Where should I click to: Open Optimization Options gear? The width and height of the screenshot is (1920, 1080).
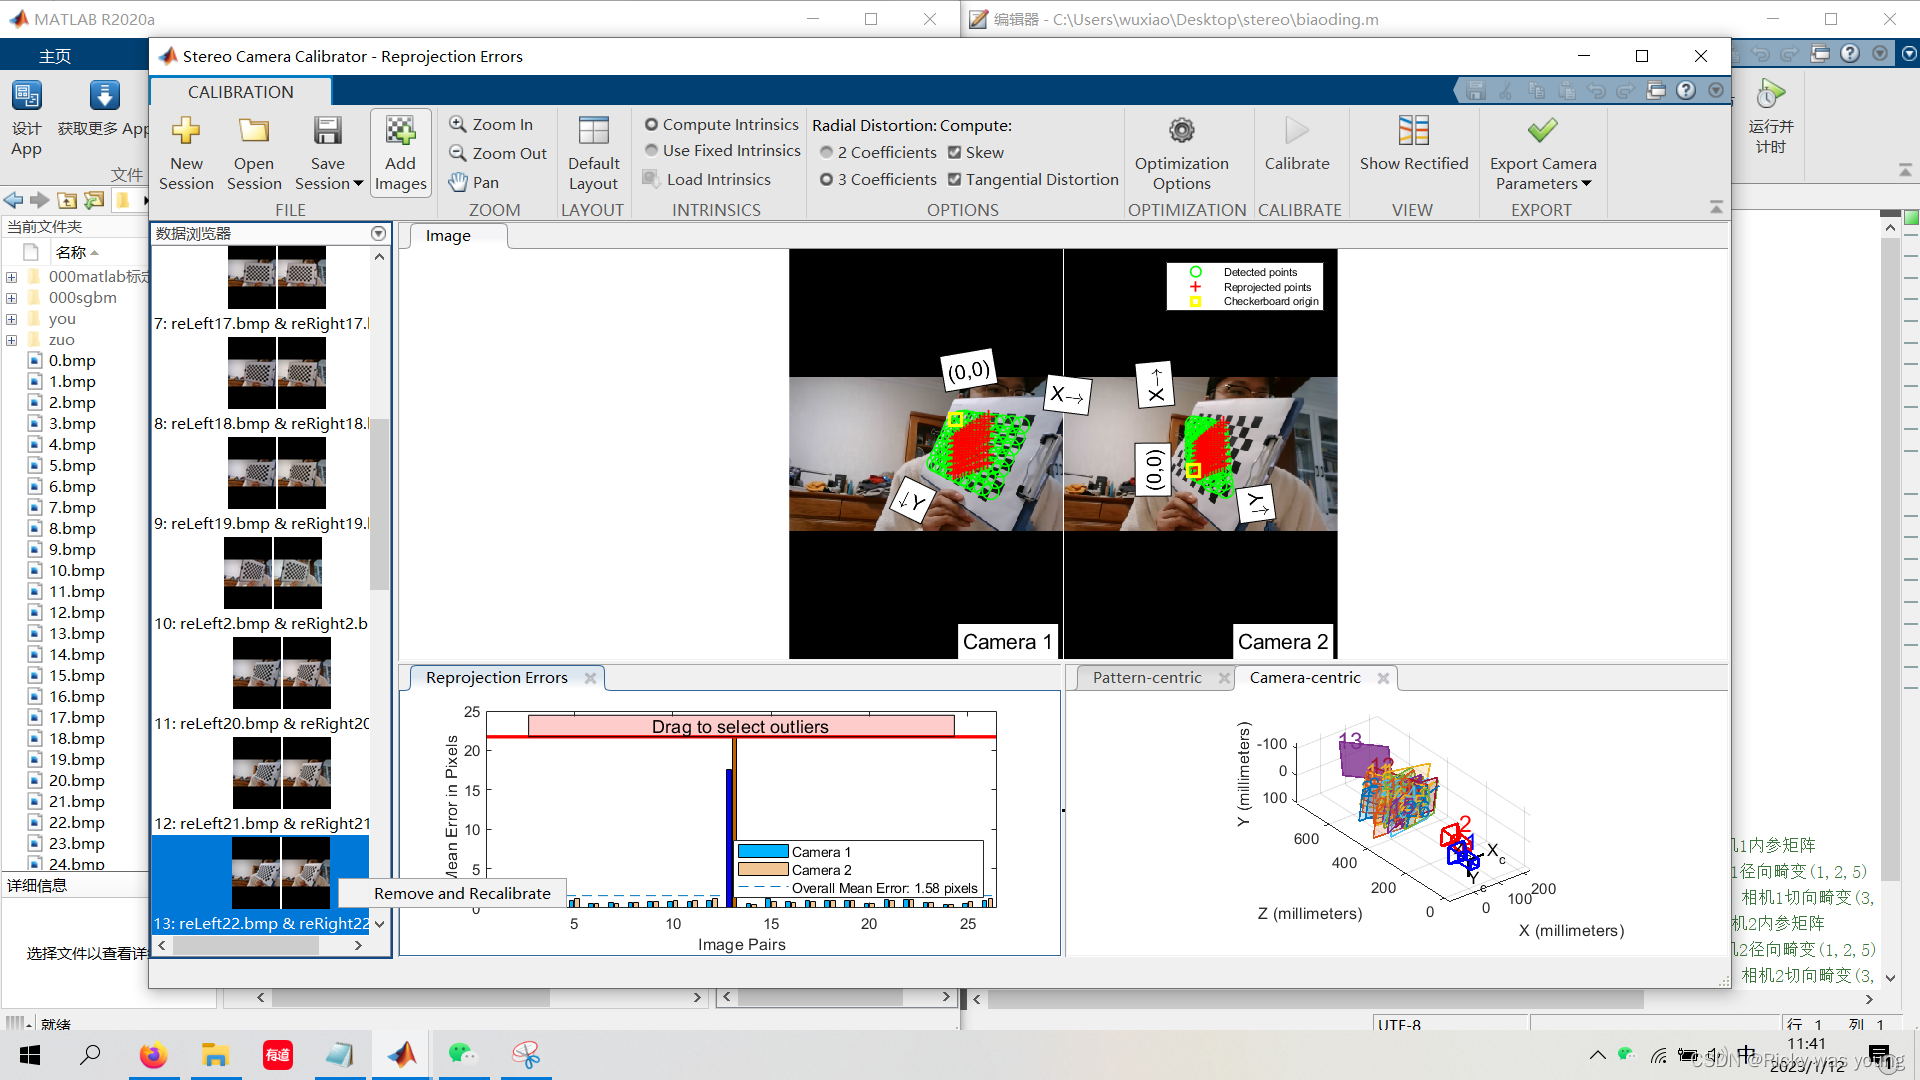pyautogui.click(x=1181, y=131)
